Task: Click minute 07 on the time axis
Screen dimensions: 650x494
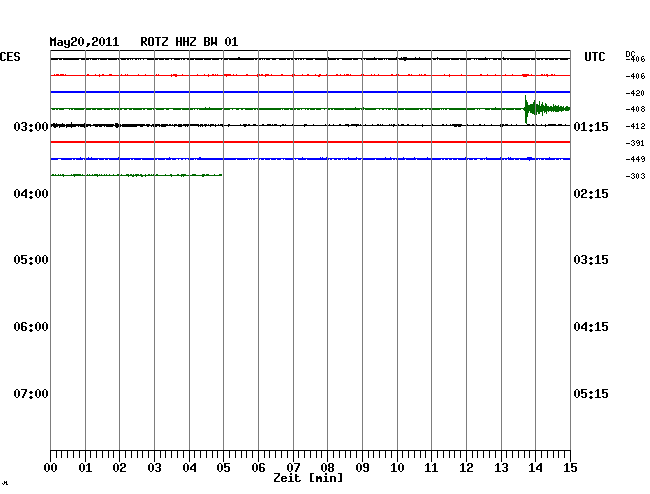Action: (293, 468)
